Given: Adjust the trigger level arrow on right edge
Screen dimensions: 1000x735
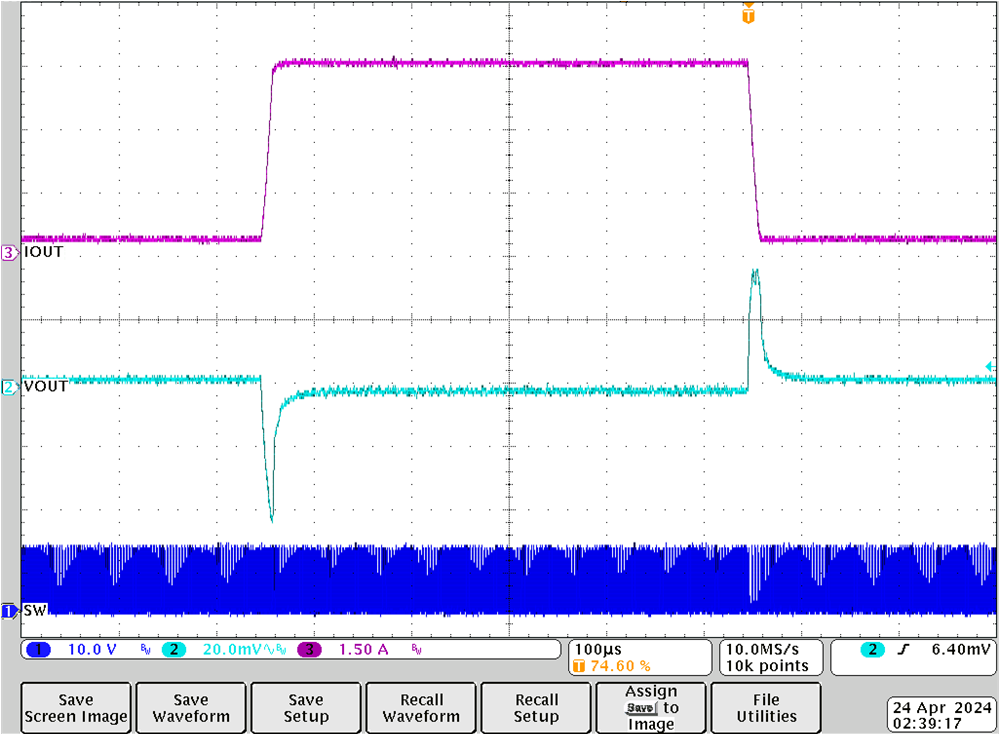Looking at the screenshot, I should (x=992, y=368).
